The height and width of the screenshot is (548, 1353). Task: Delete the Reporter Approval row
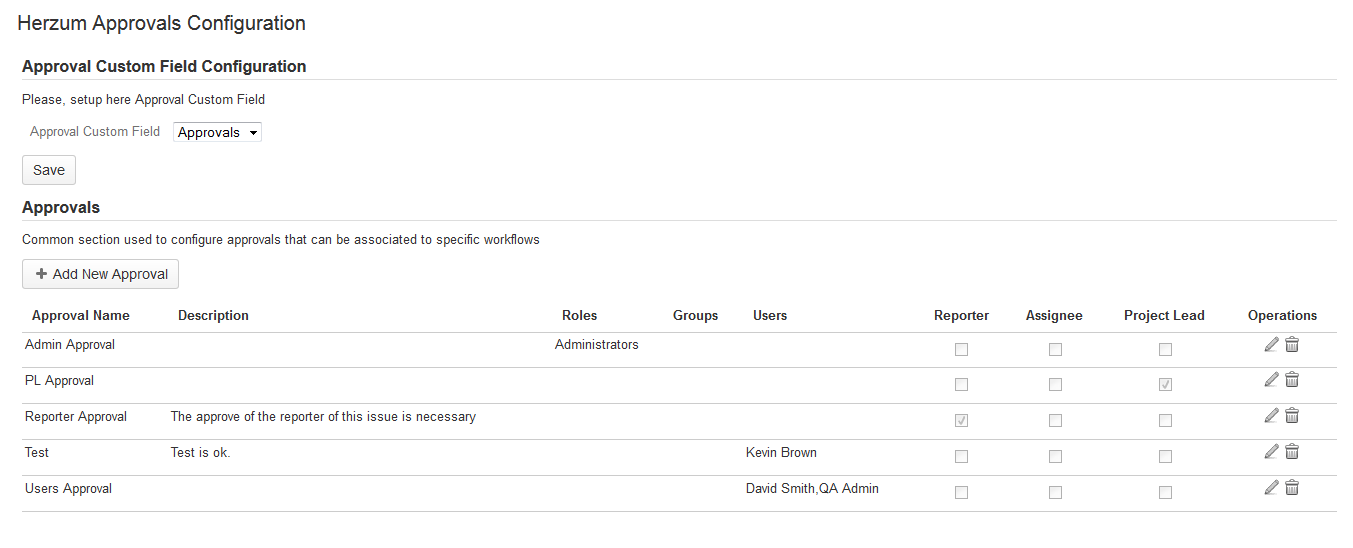coord(1292,416)
